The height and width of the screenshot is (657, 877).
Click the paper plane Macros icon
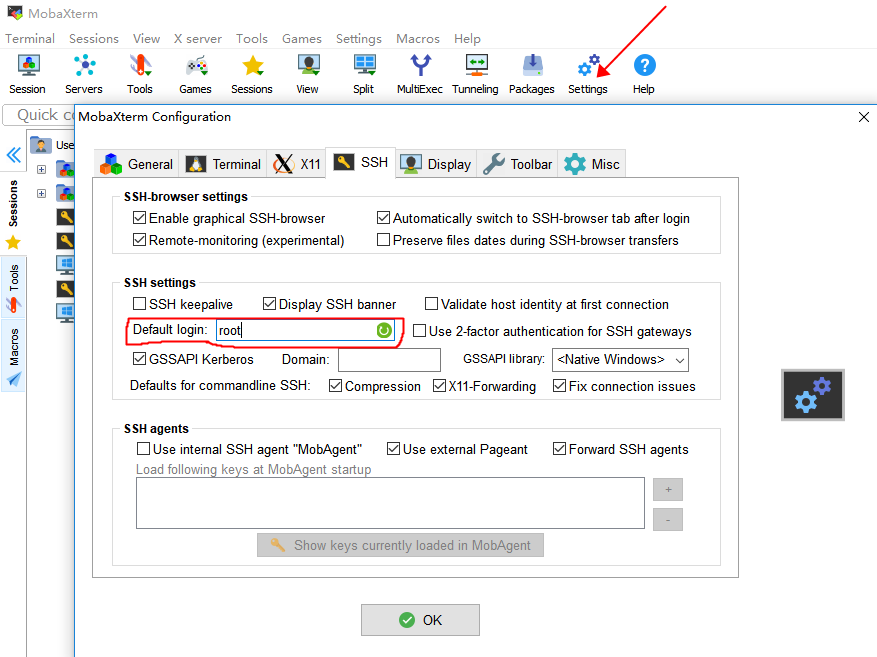click(x=13, y=380)
